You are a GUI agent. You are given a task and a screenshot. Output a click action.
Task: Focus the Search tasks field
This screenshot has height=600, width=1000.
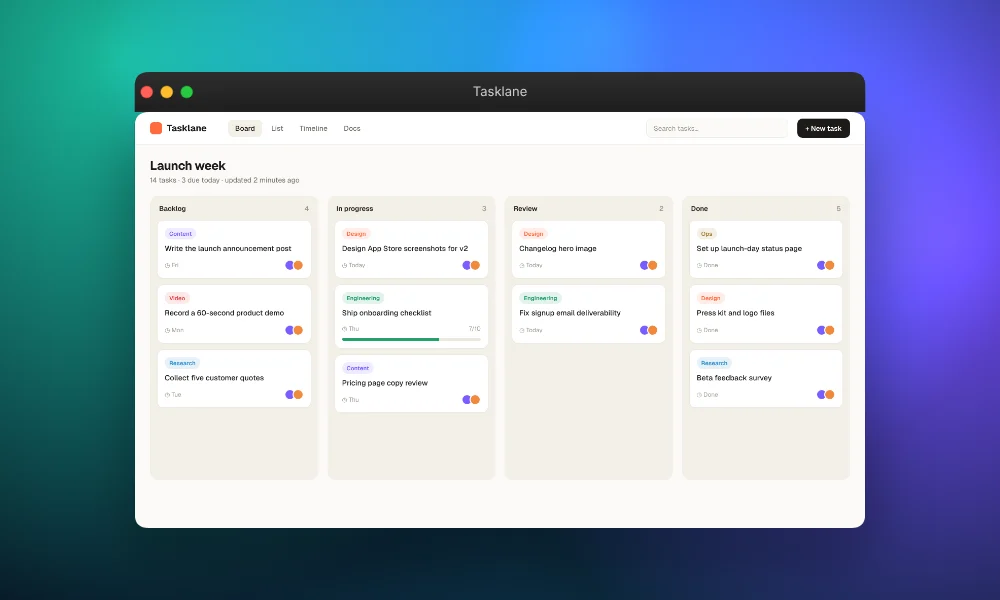pyautogui.click(x=717, y=128)
